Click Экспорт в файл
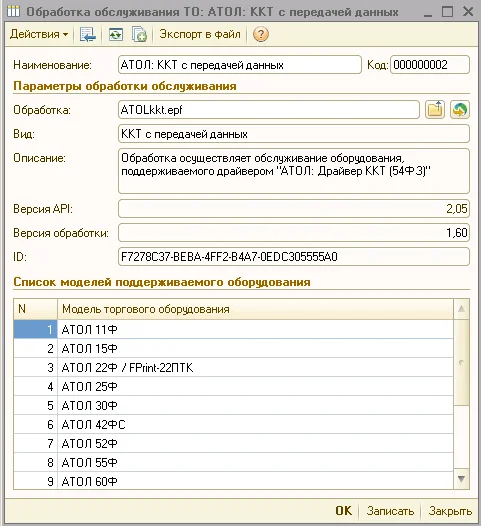481x526 pixels. (x=200, y=34)
